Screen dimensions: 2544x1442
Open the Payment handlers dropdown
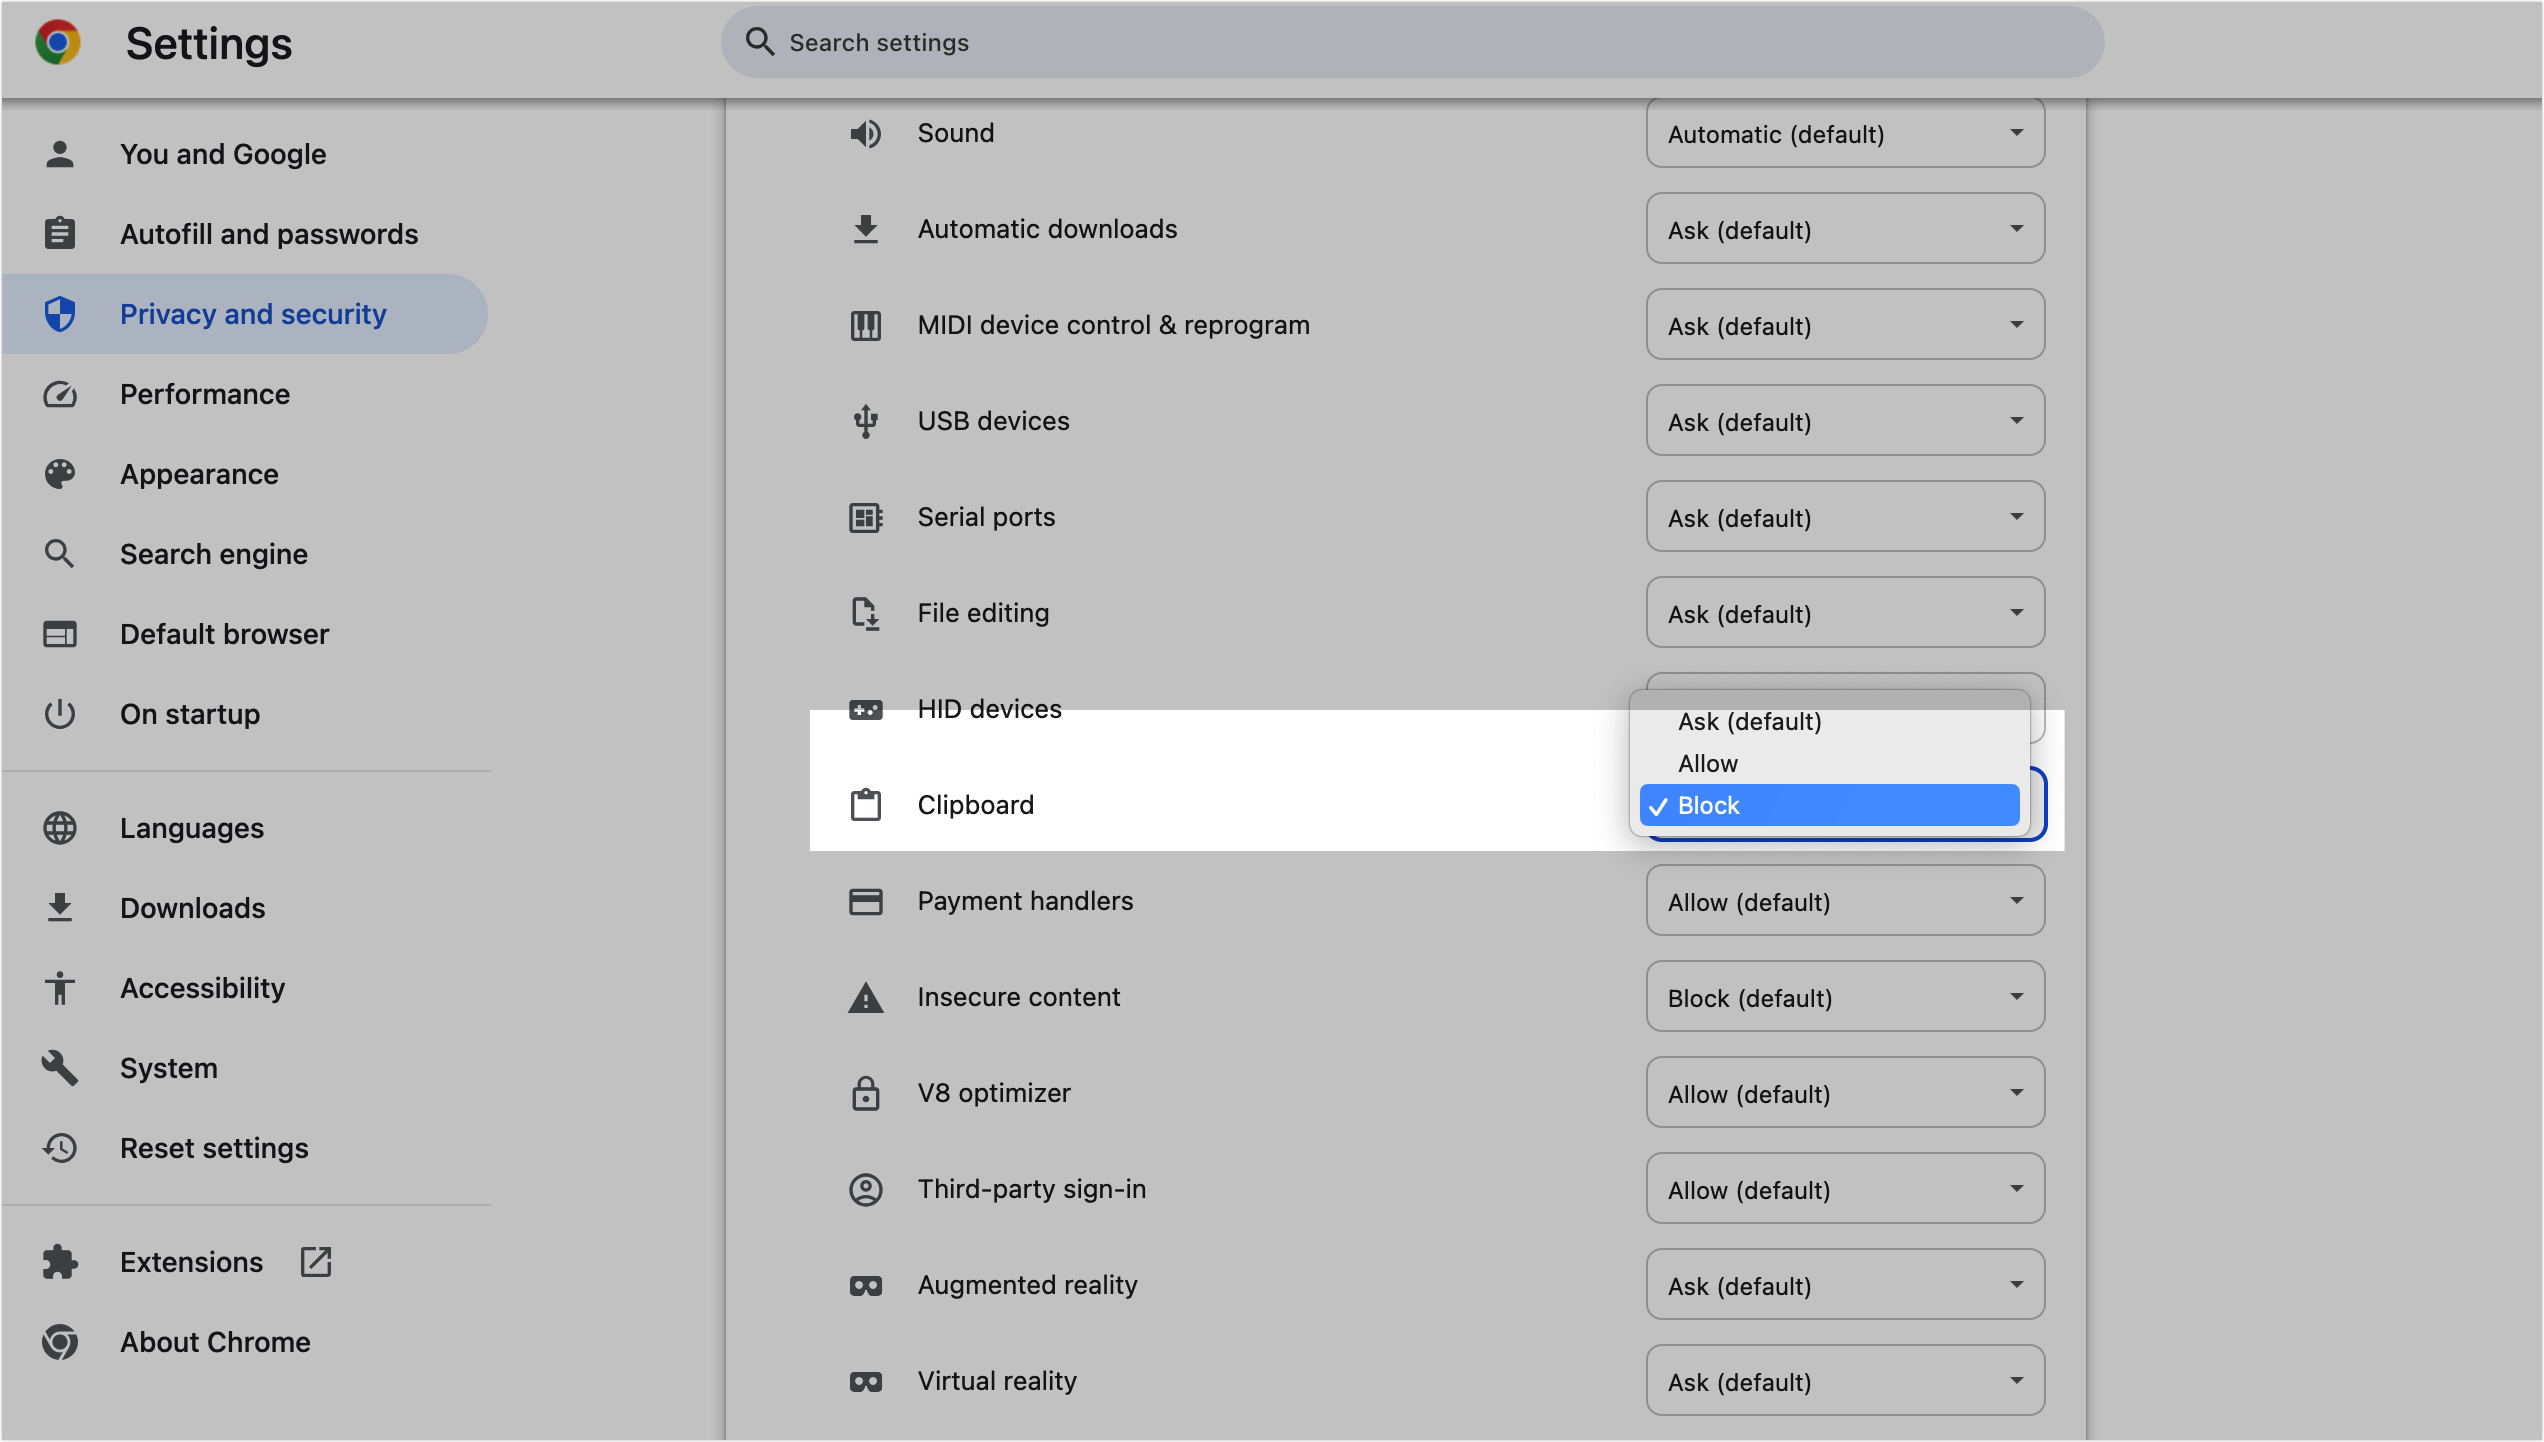point(1844,901)
